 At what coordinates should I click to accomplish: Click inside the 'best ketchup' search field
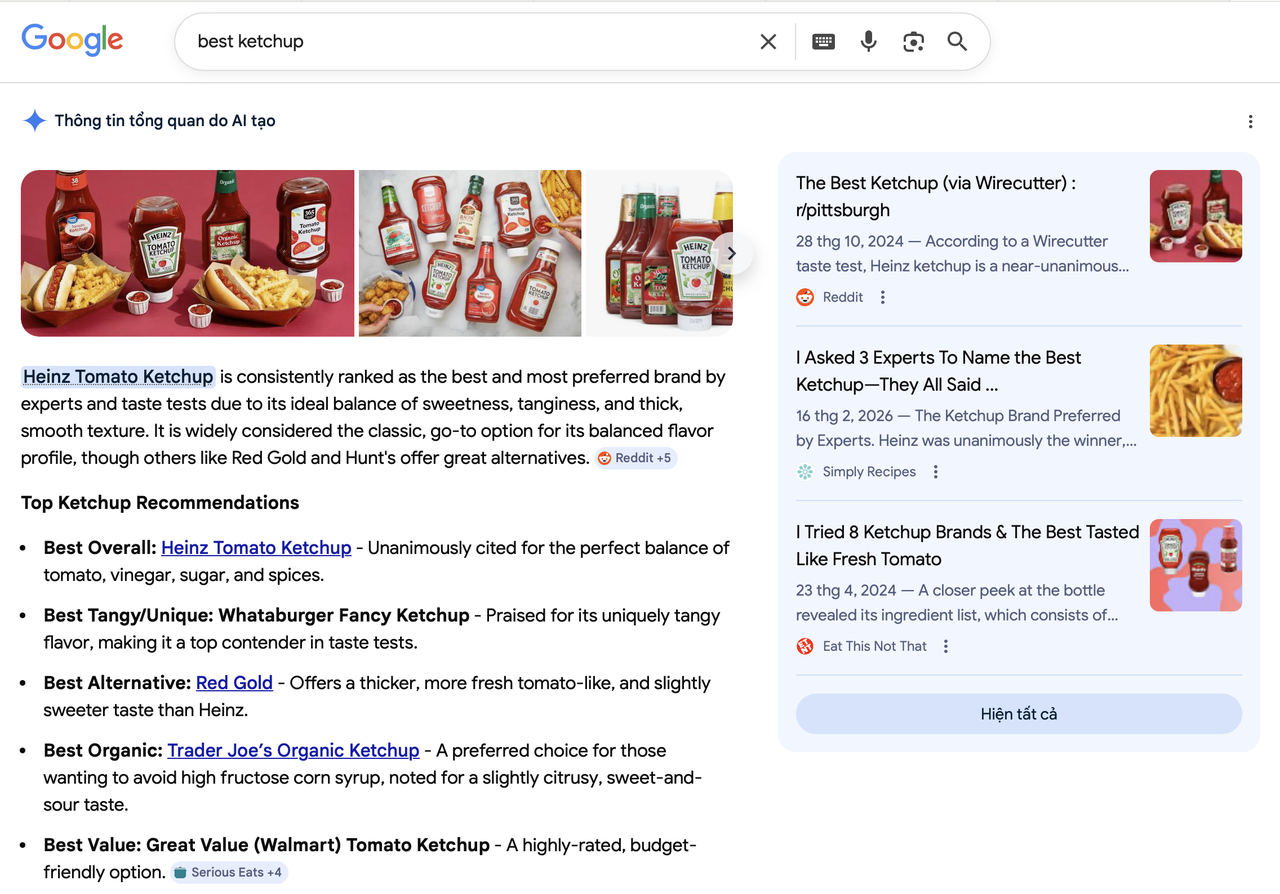point(470,41)
